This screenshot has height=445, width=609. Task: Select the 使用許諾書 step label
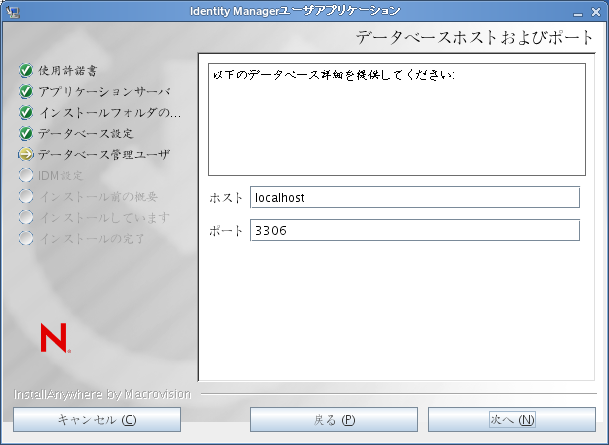68,71
